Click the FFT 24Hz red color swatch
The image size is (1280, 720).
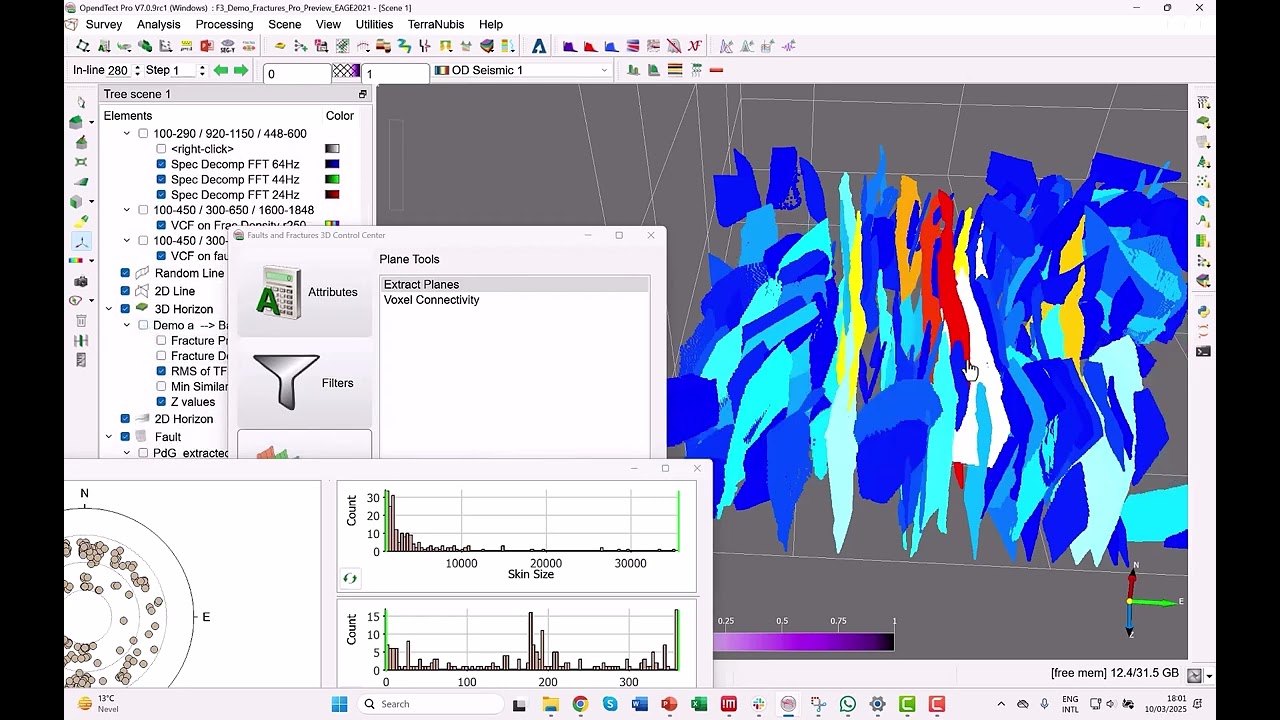click(x=332, y=194)
